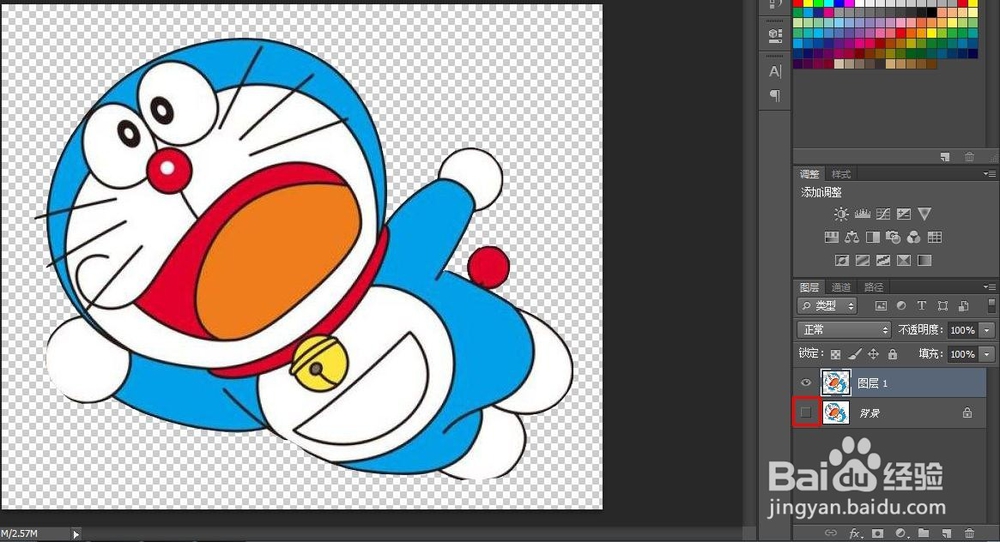Pick the magenta swatch in second row
1000x542 pixels.
[827, 12]
